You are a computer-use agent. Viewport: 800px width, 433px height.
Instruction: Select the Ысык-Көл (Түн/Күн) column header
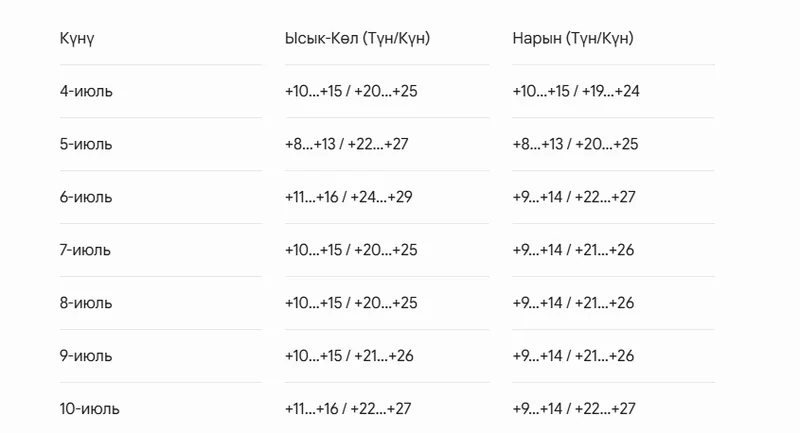tap(357, 38)
